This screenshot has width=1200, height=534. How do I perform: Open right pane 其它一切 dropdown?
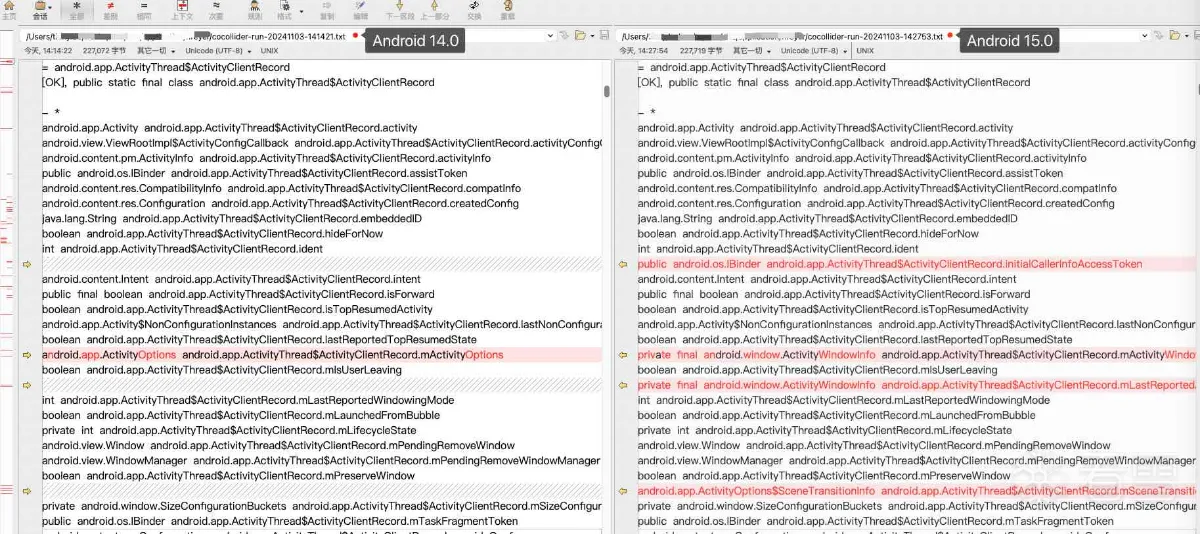tap(752, 50)
